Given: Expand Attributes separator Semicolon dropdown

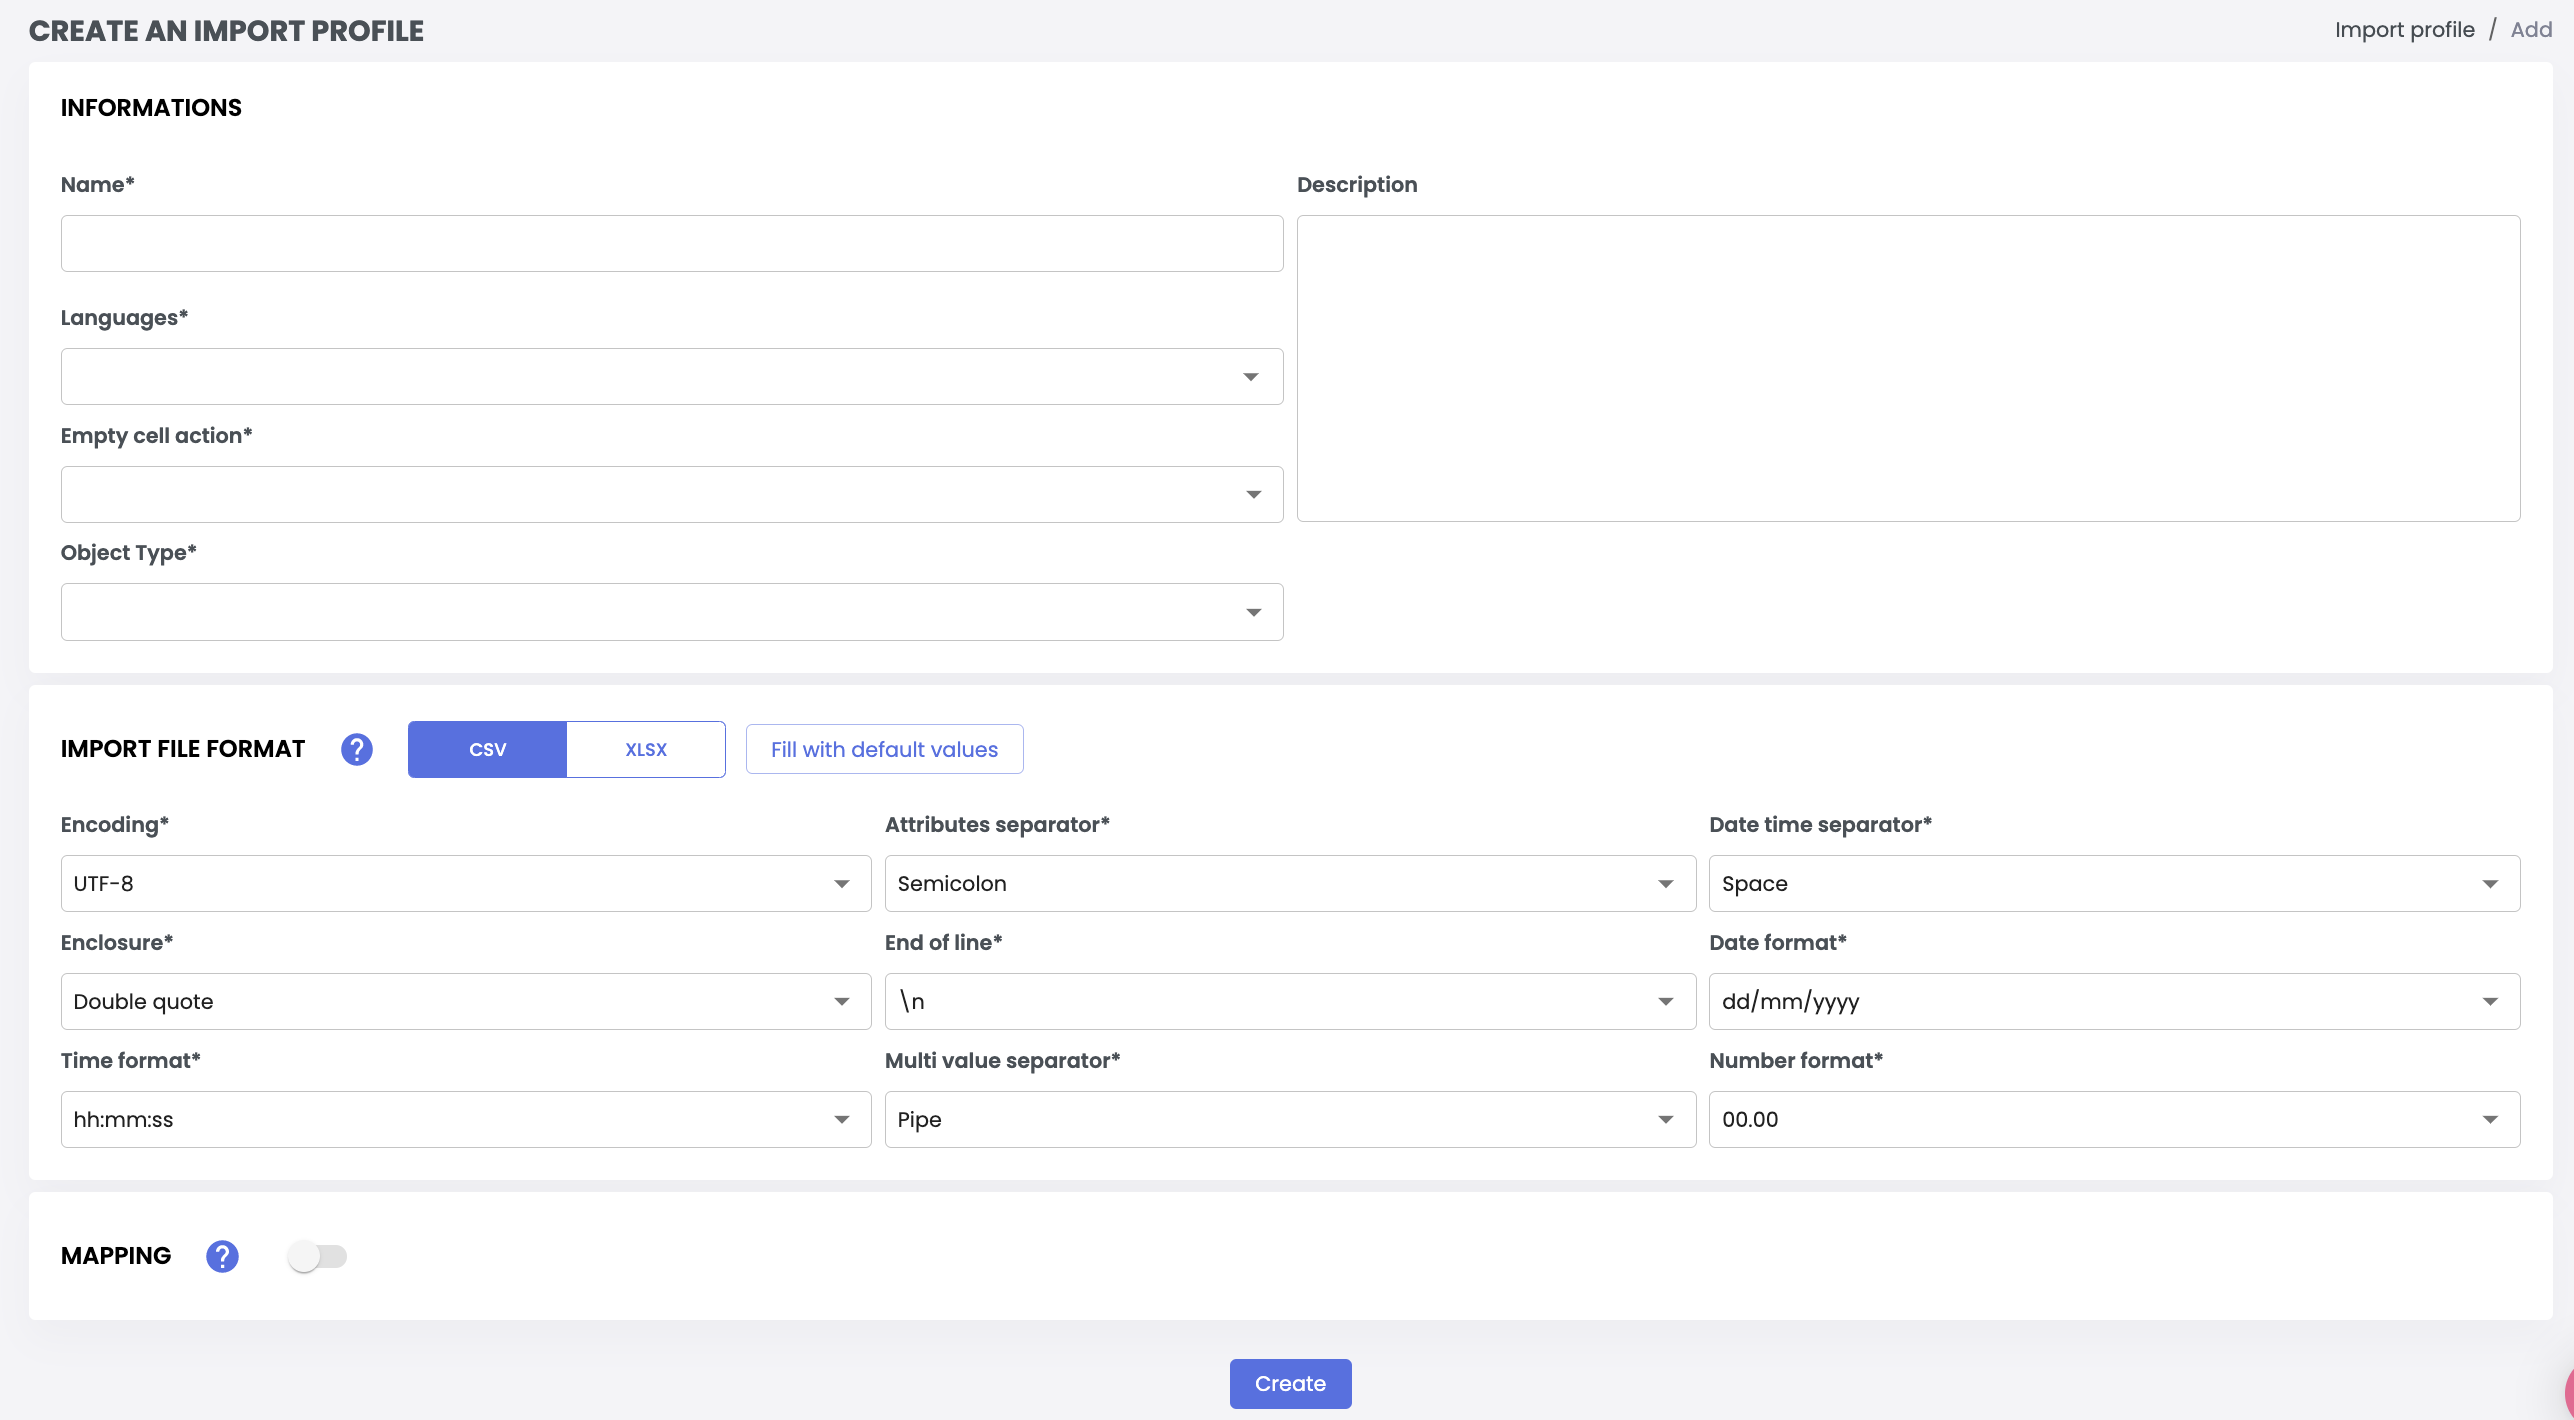Looking at the screenshot, I should coord(1289,884).
